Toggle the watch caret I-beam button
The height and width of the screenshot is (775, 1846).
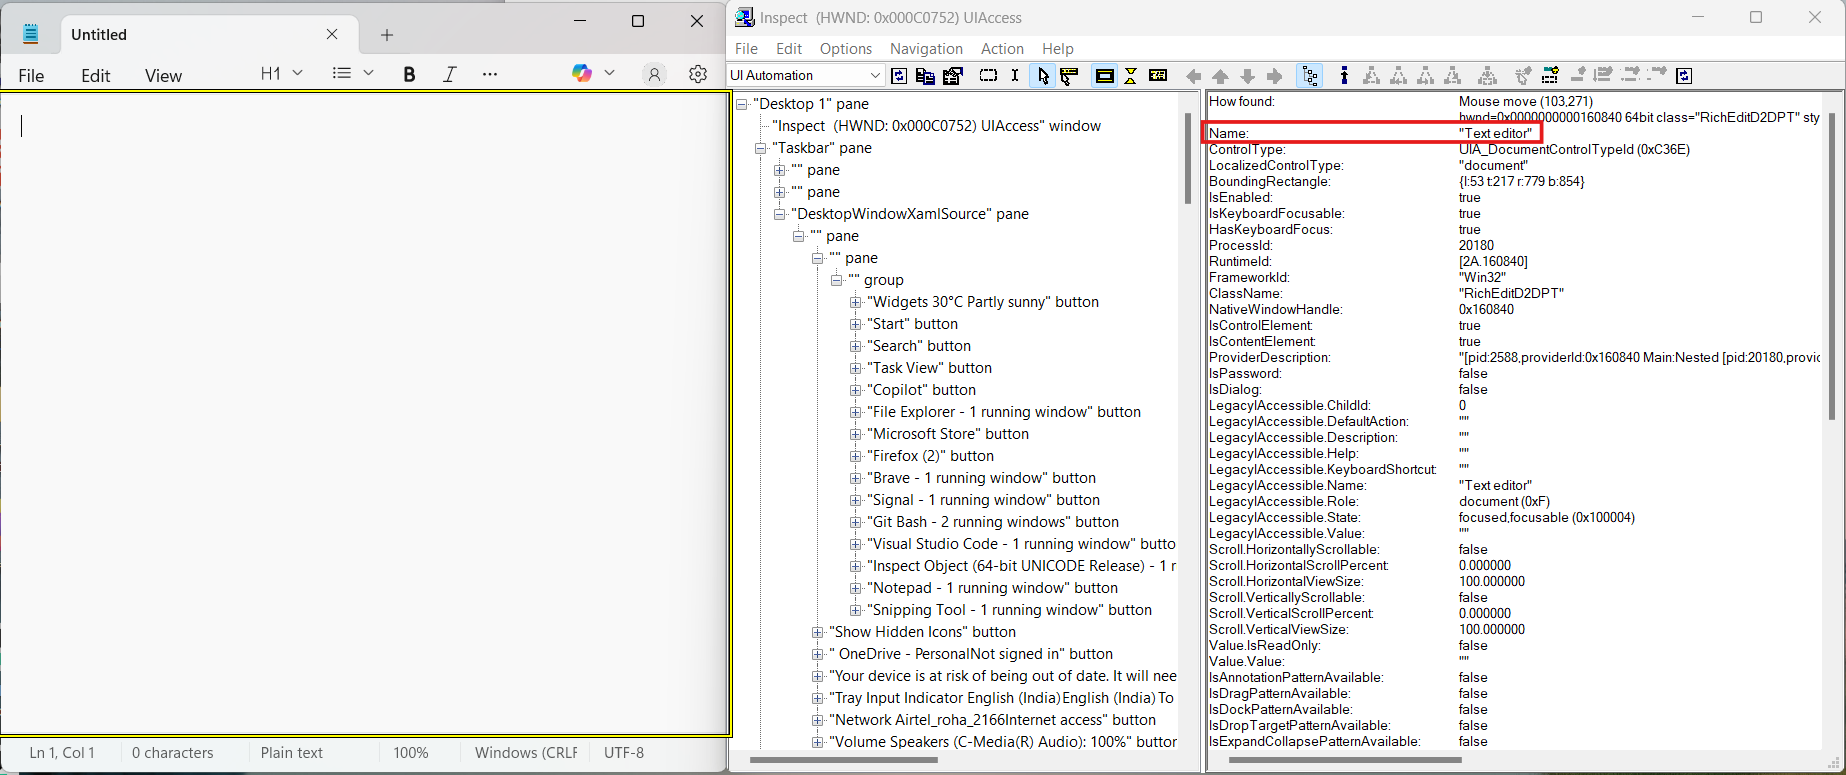pos(1015,76)
